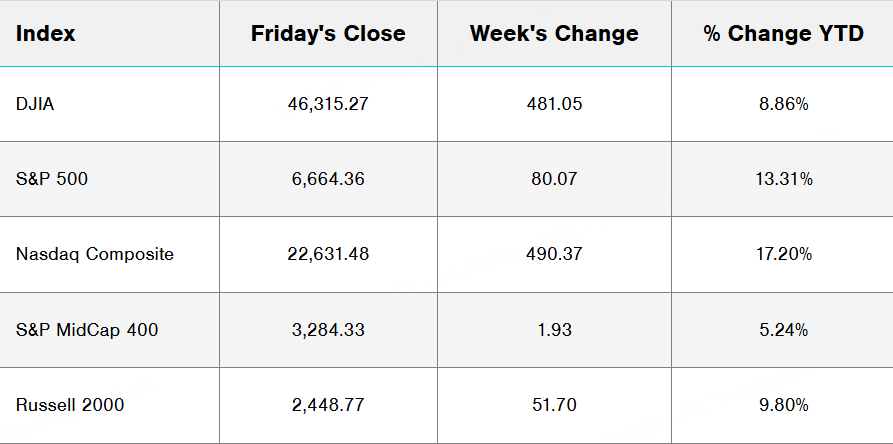Select the Week's Change column header
The height and width of the screenshot is (444, 893).
click(554, 33)
